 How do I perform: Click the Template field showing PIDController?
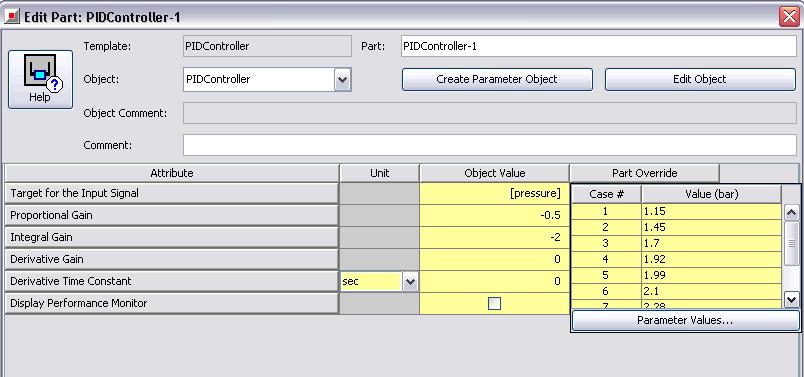coord(267,46)
